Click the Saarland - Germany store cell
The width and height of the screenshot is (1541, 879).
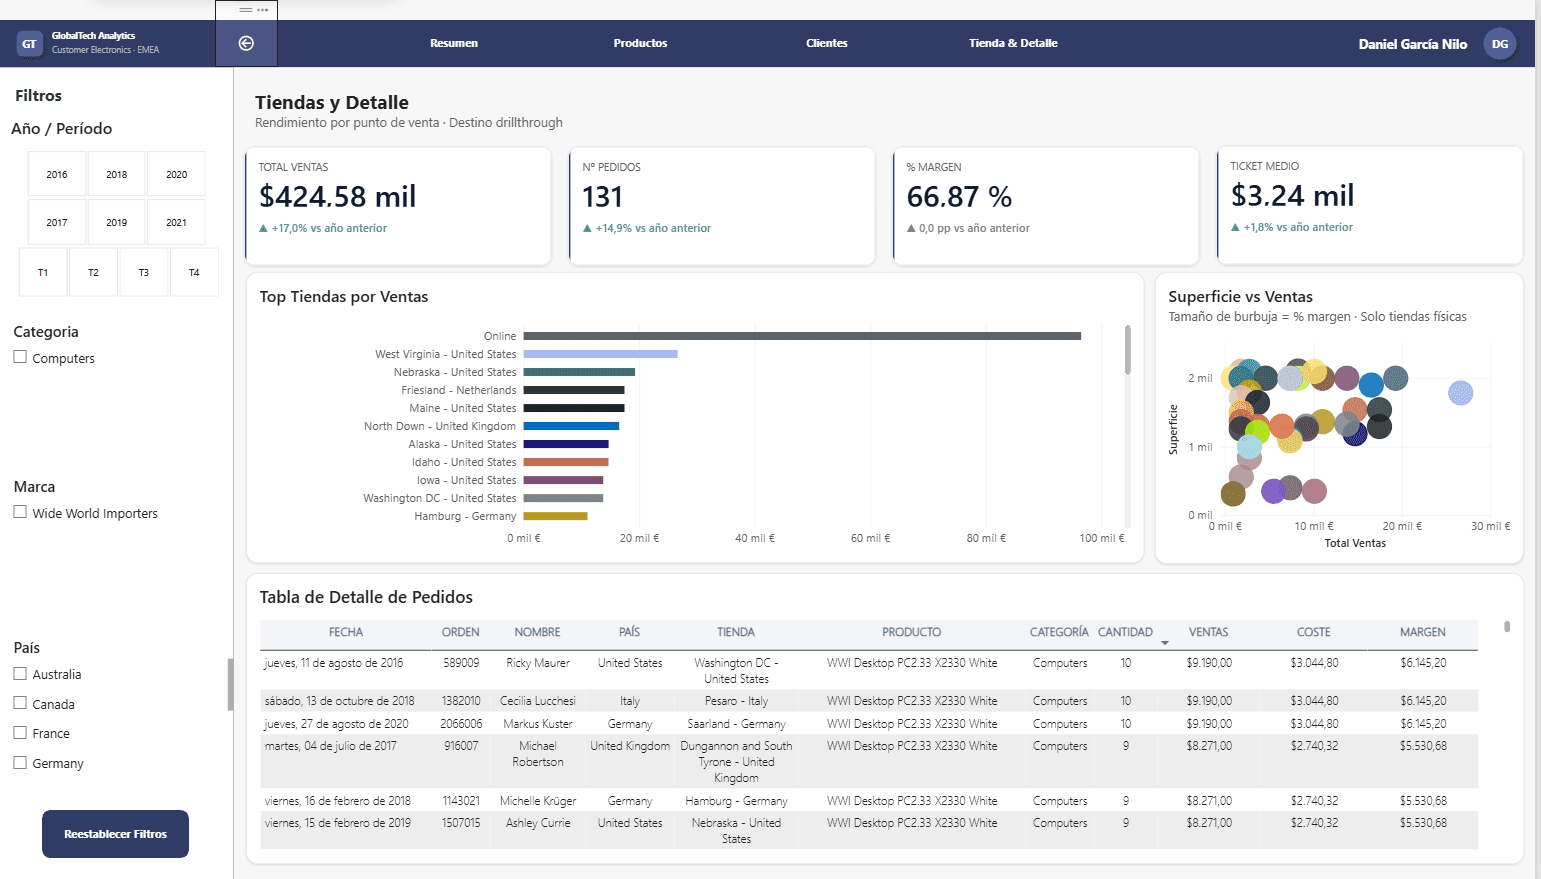click(x=736, y=724)
